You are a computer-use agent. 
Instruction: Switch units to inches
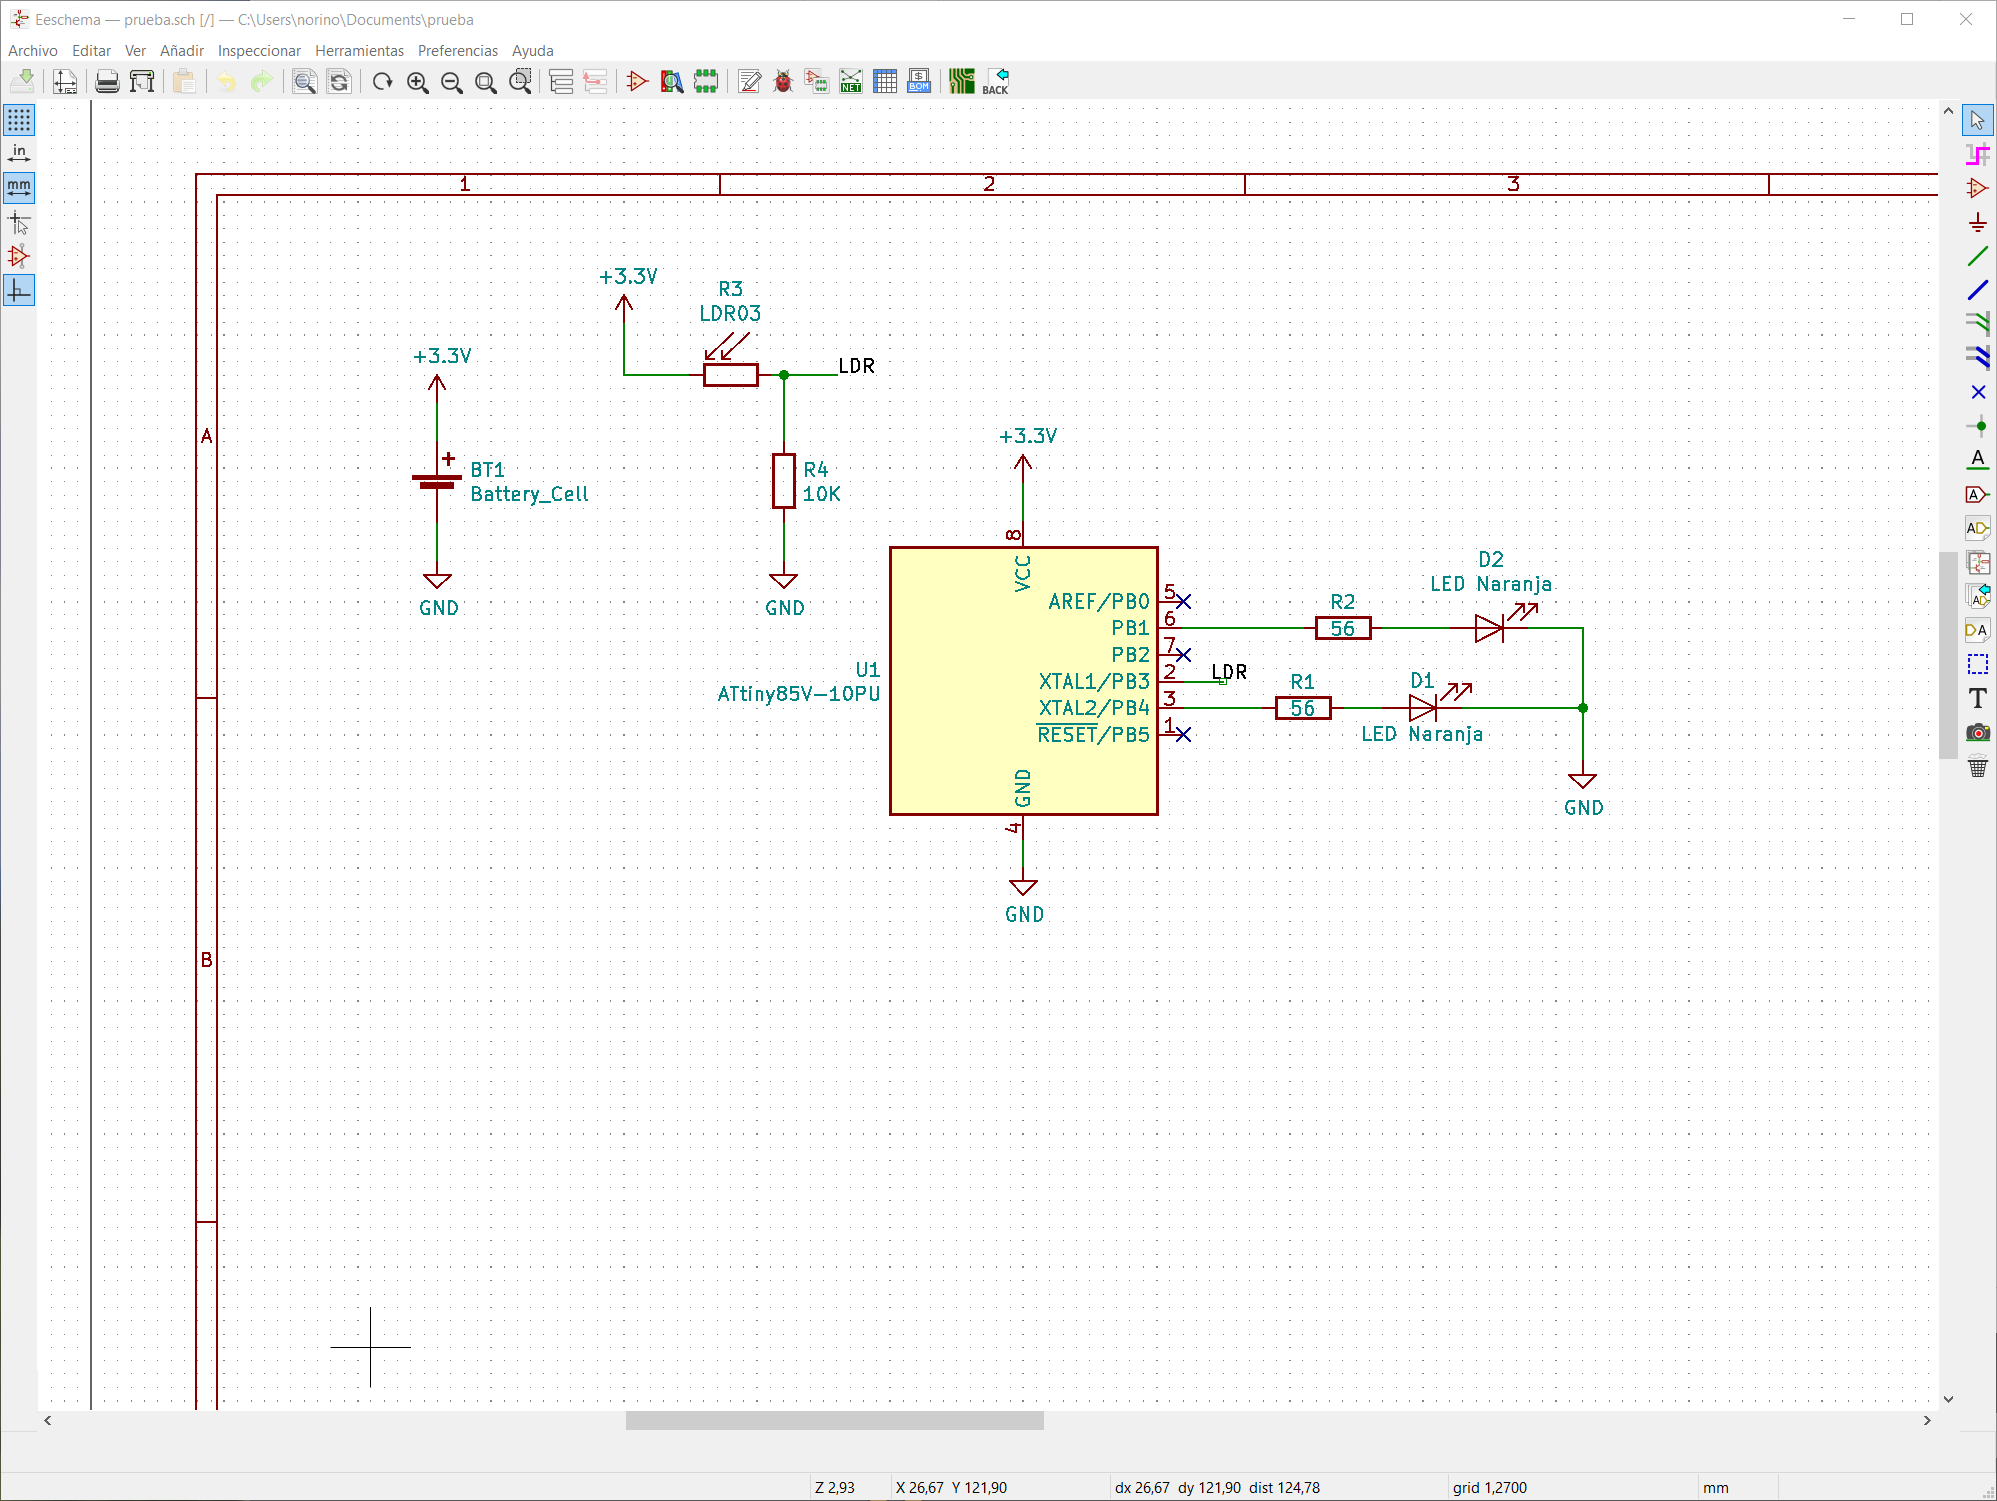pyautogui.click(x=19, y=153)
